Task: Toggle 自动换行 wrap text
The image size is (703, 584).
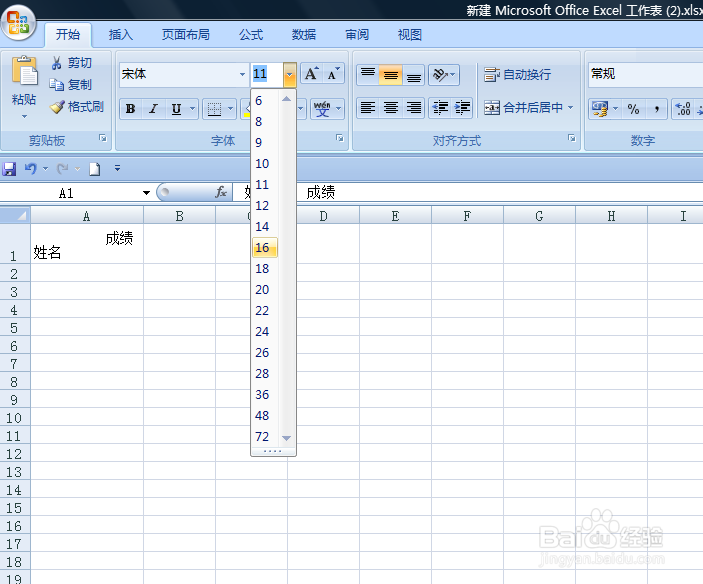Action: (517, 75)
